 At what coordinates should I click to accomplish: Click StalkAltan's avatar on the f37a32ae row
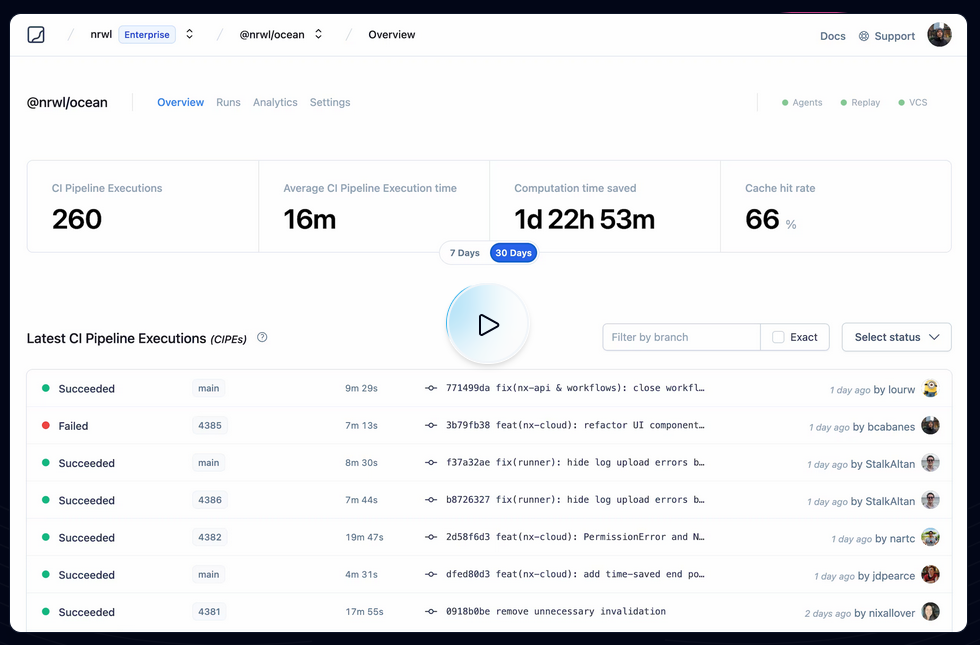point(931,462)
